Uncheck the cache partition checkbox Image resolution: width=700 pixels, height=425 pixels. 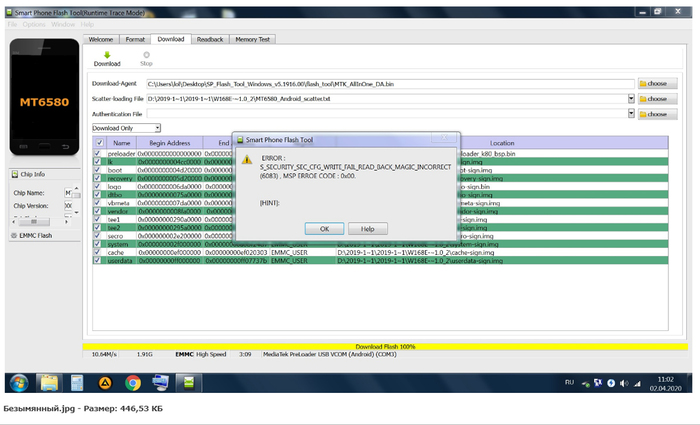[97, 252]
